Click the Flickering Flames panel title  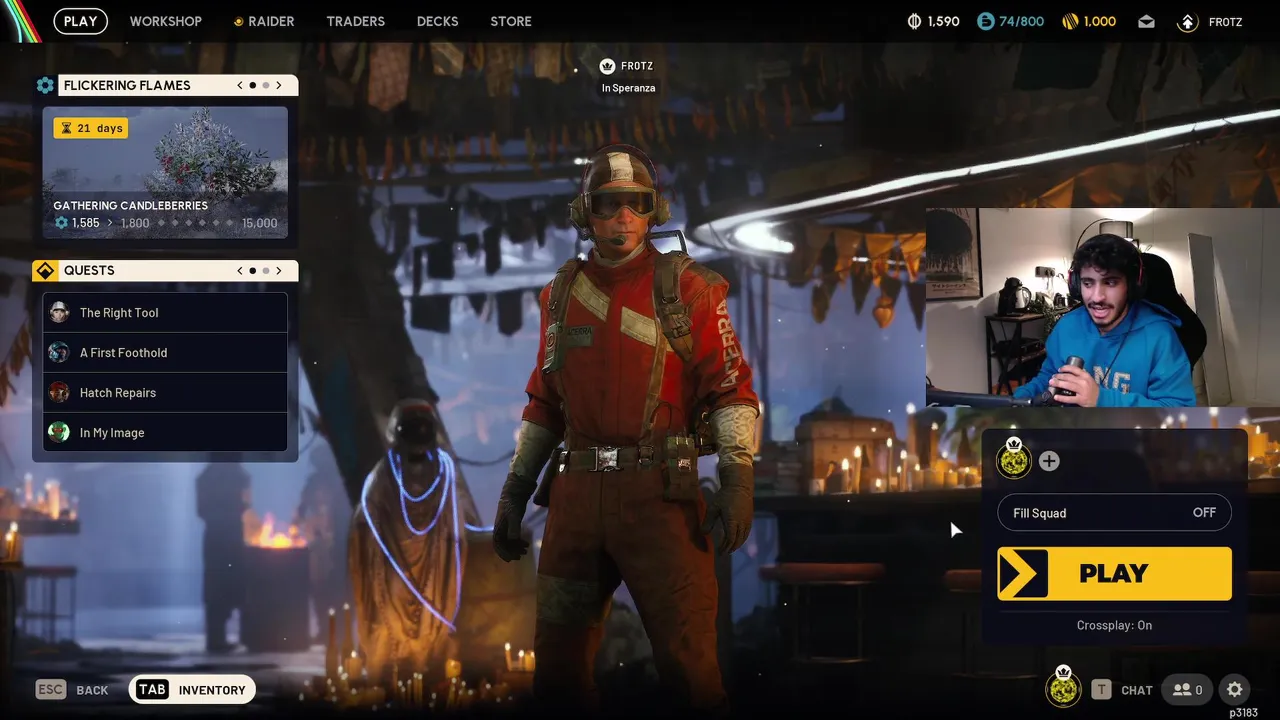pos(127,85)
